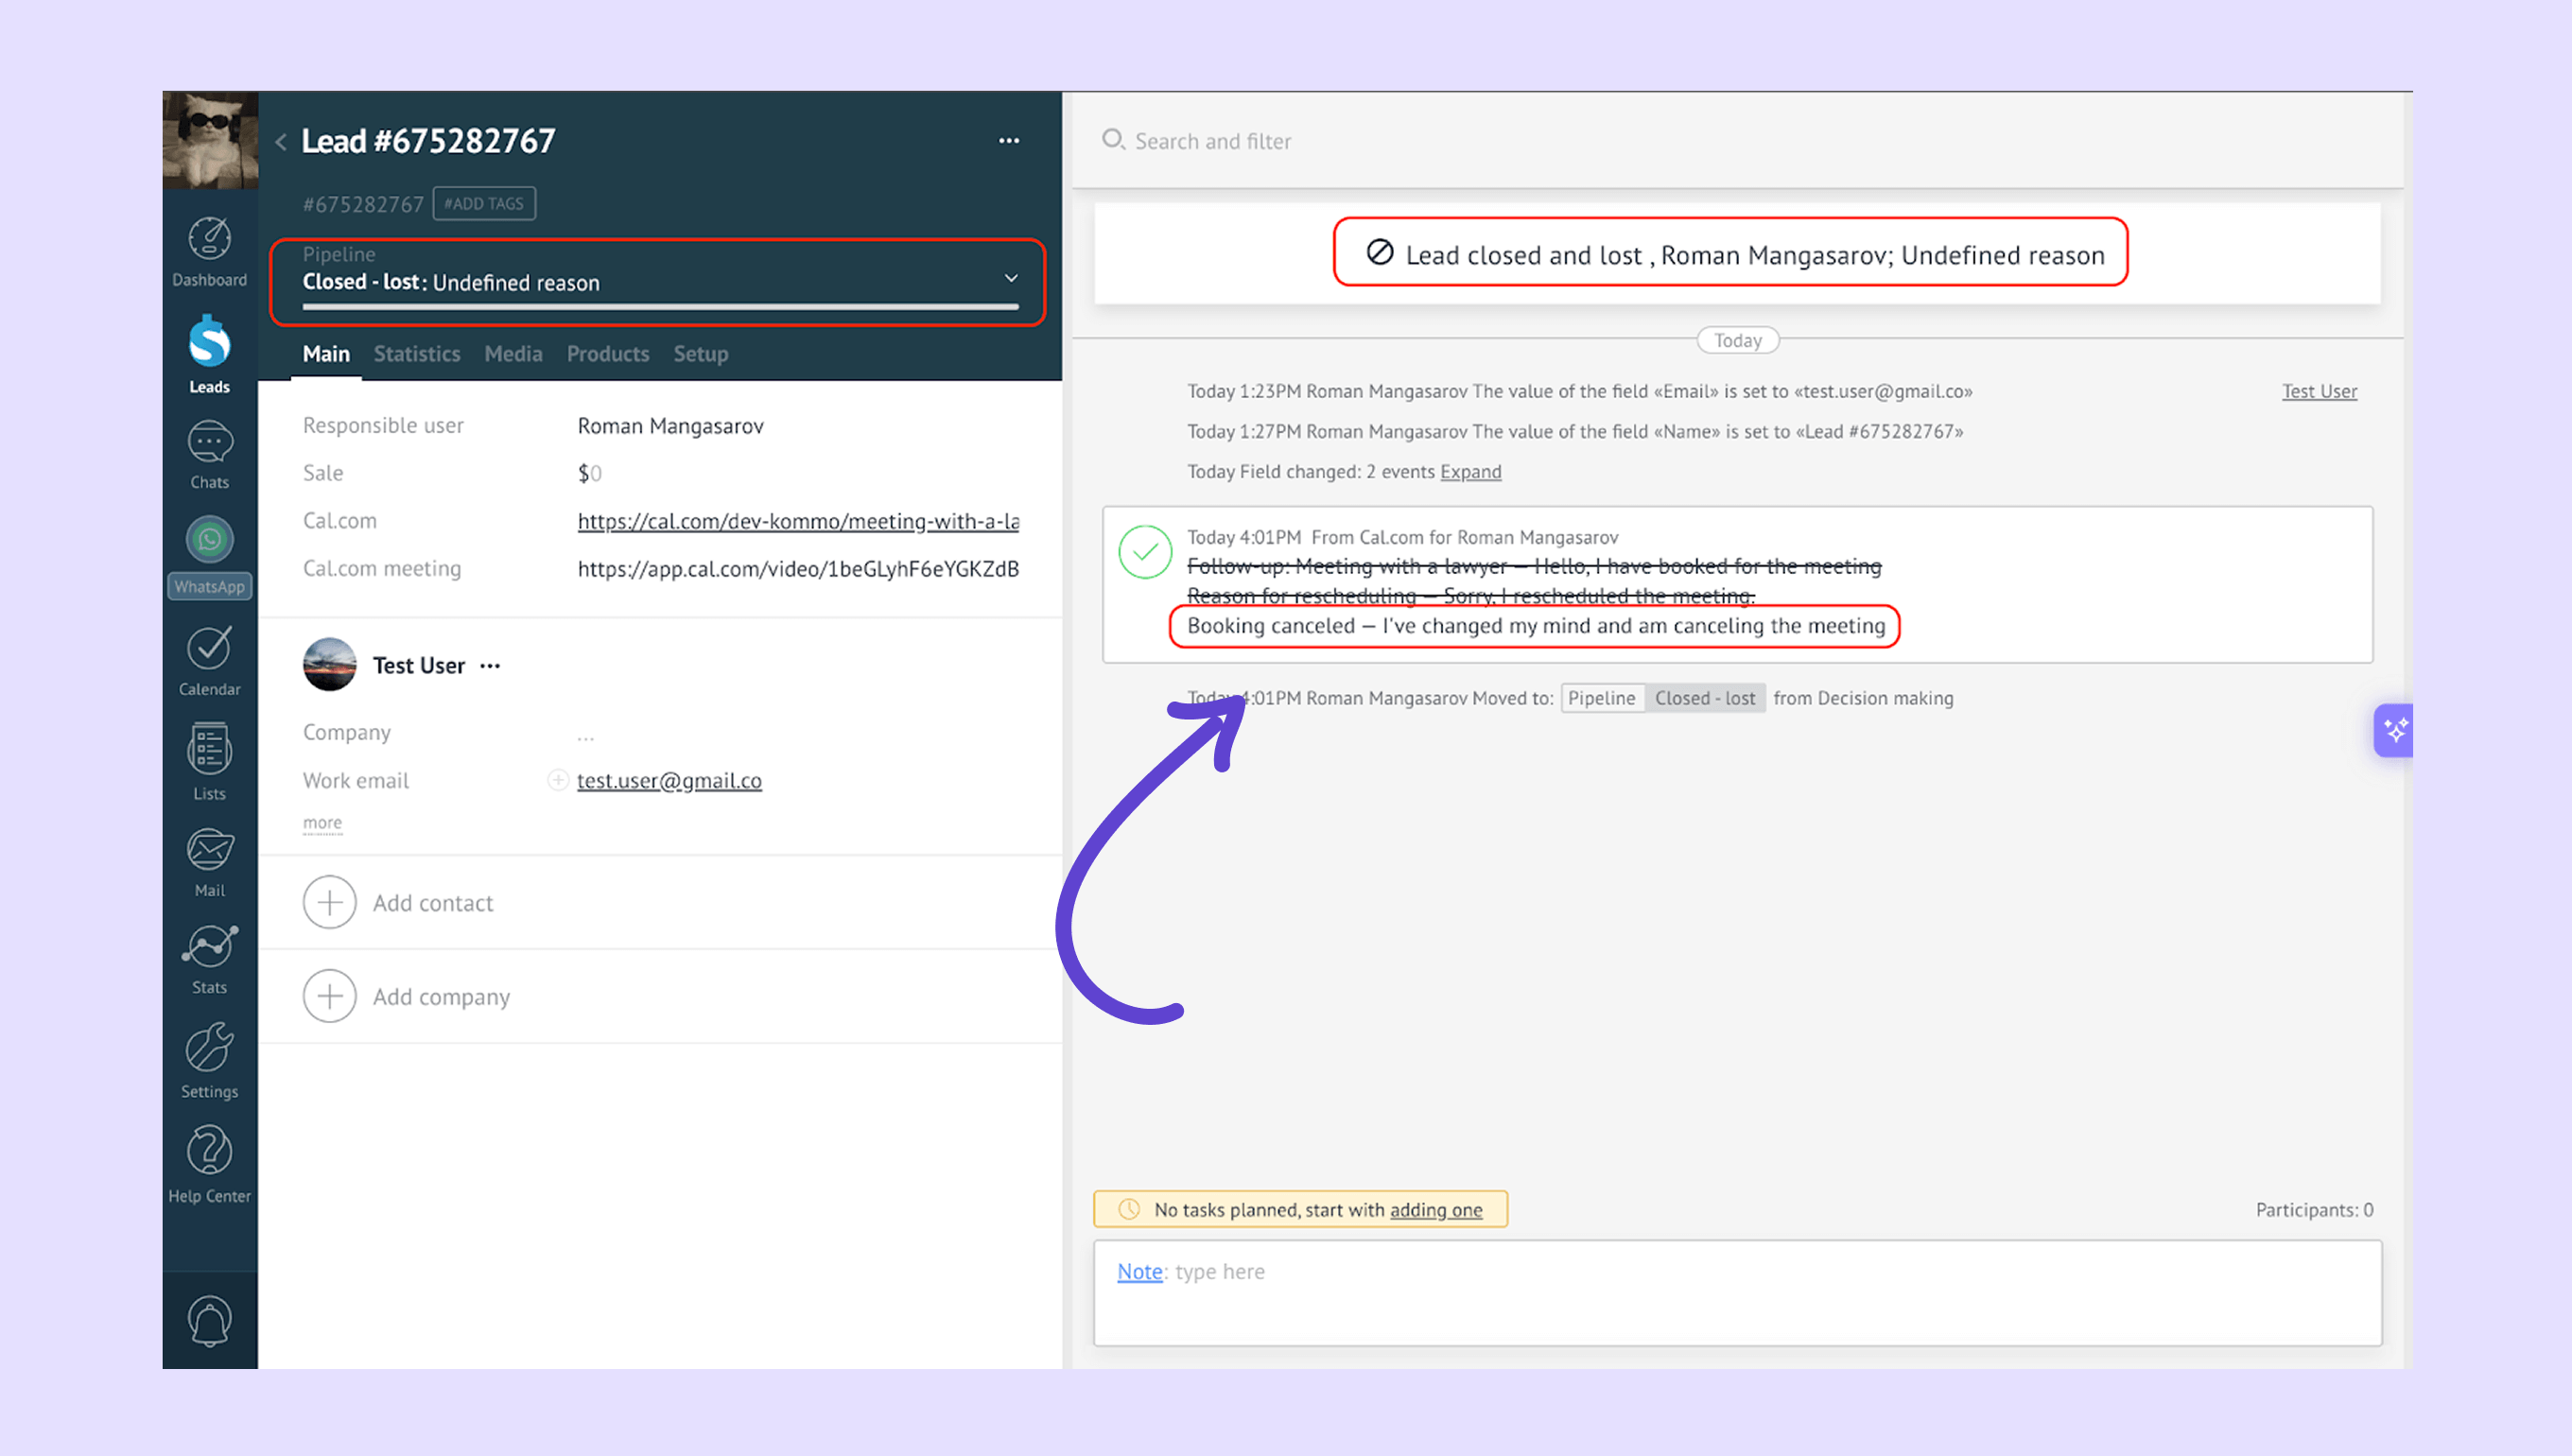Click the #ADD TAGS button

484,204
